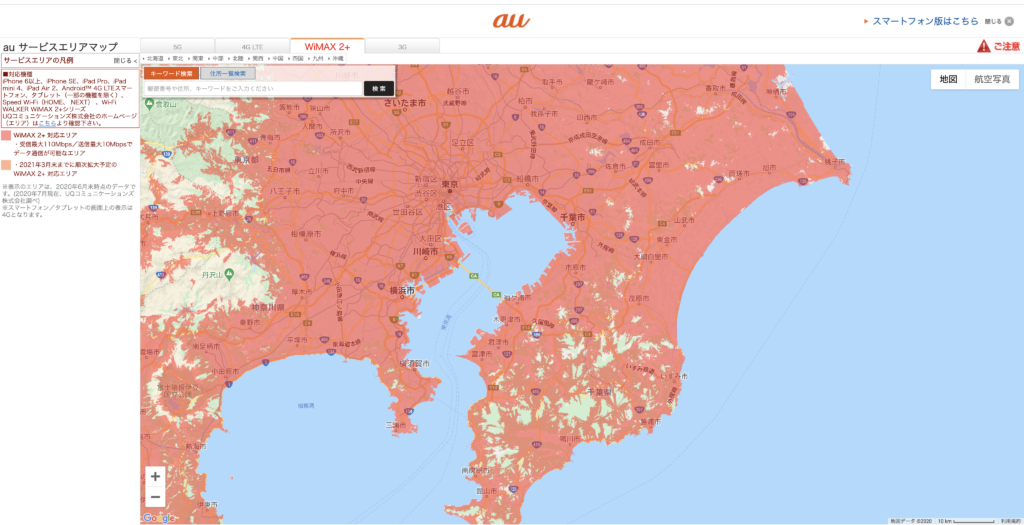1024x525 pixels.
Task: Open the 利用規約 terms link at the map's corner
Action: coord(1010,521)
